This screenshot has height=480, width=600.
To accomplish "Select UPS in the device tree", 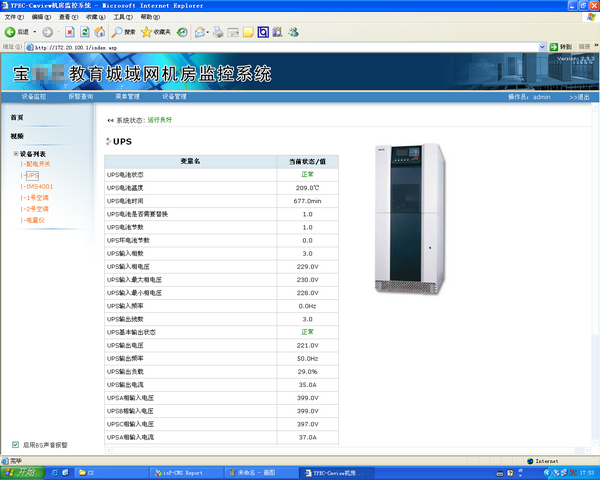I will 32,175.
